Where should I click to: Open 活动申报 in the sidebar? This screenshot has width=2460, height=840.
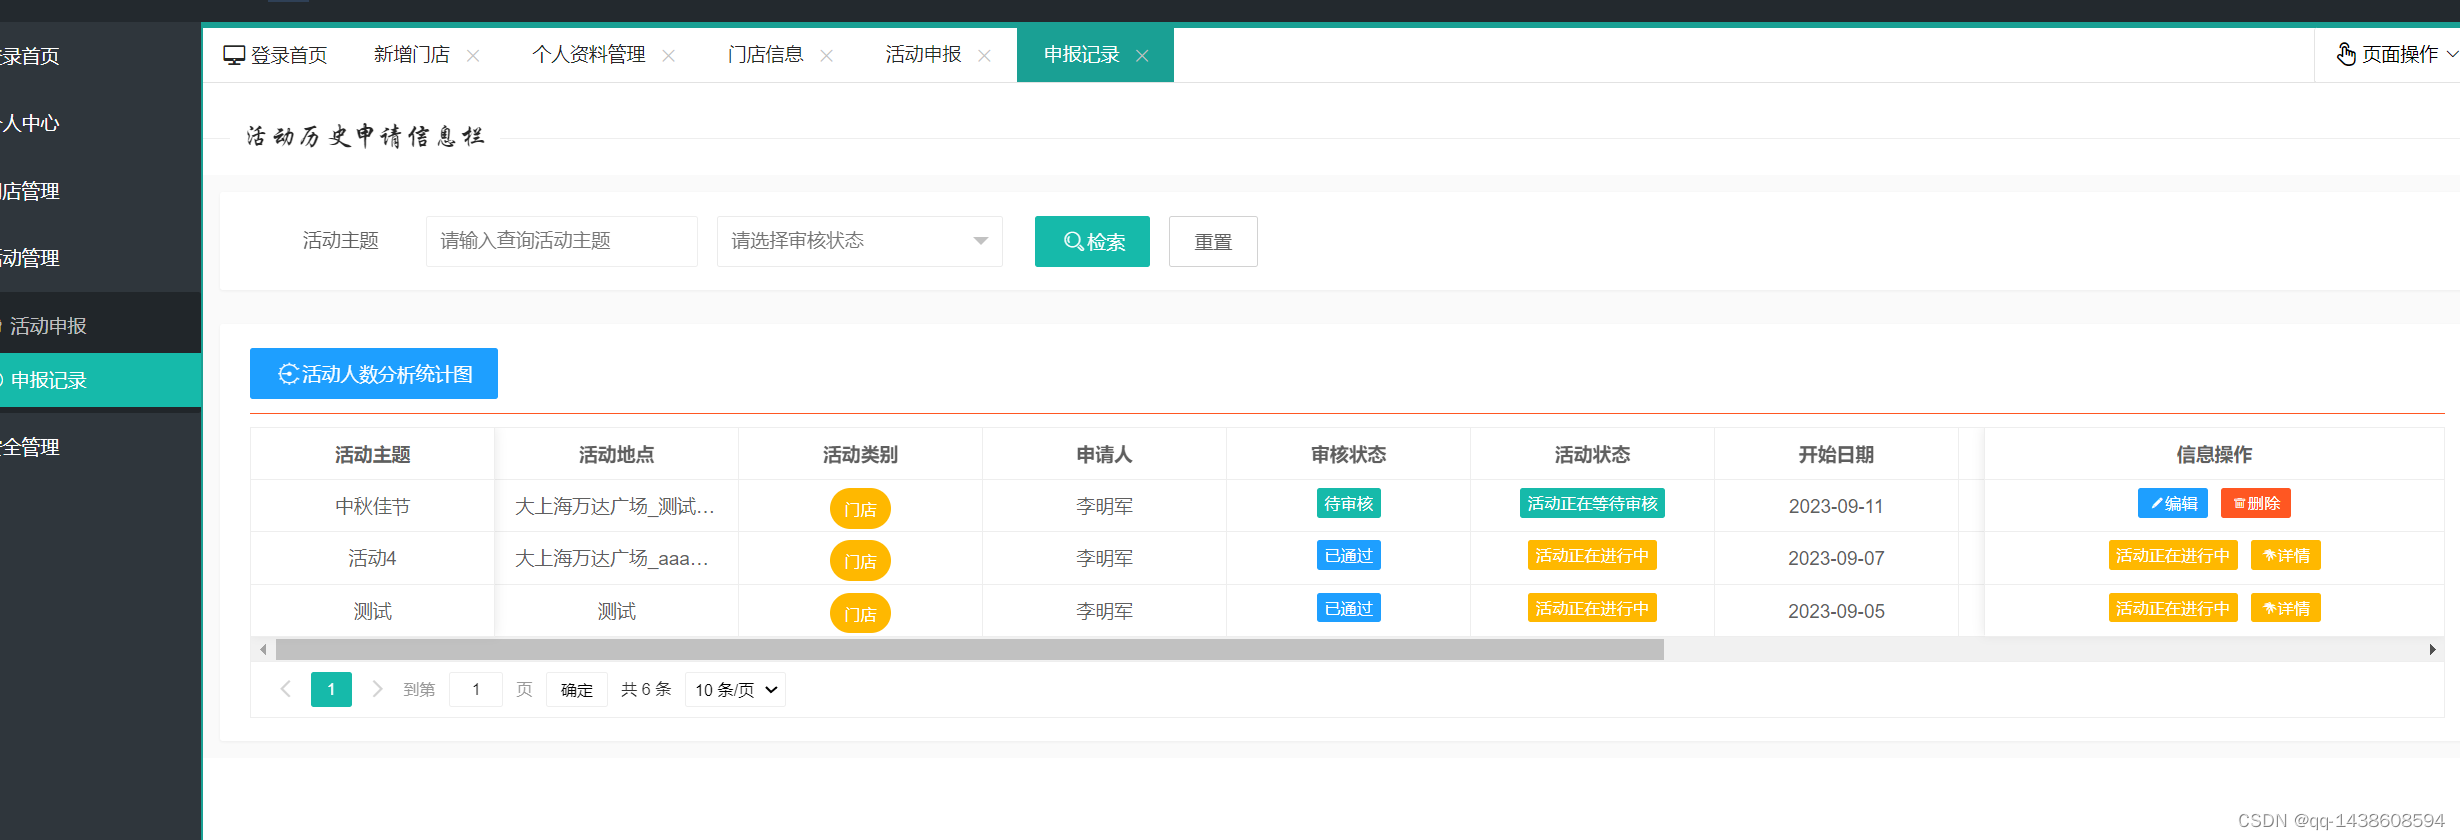tap(100, 326)
